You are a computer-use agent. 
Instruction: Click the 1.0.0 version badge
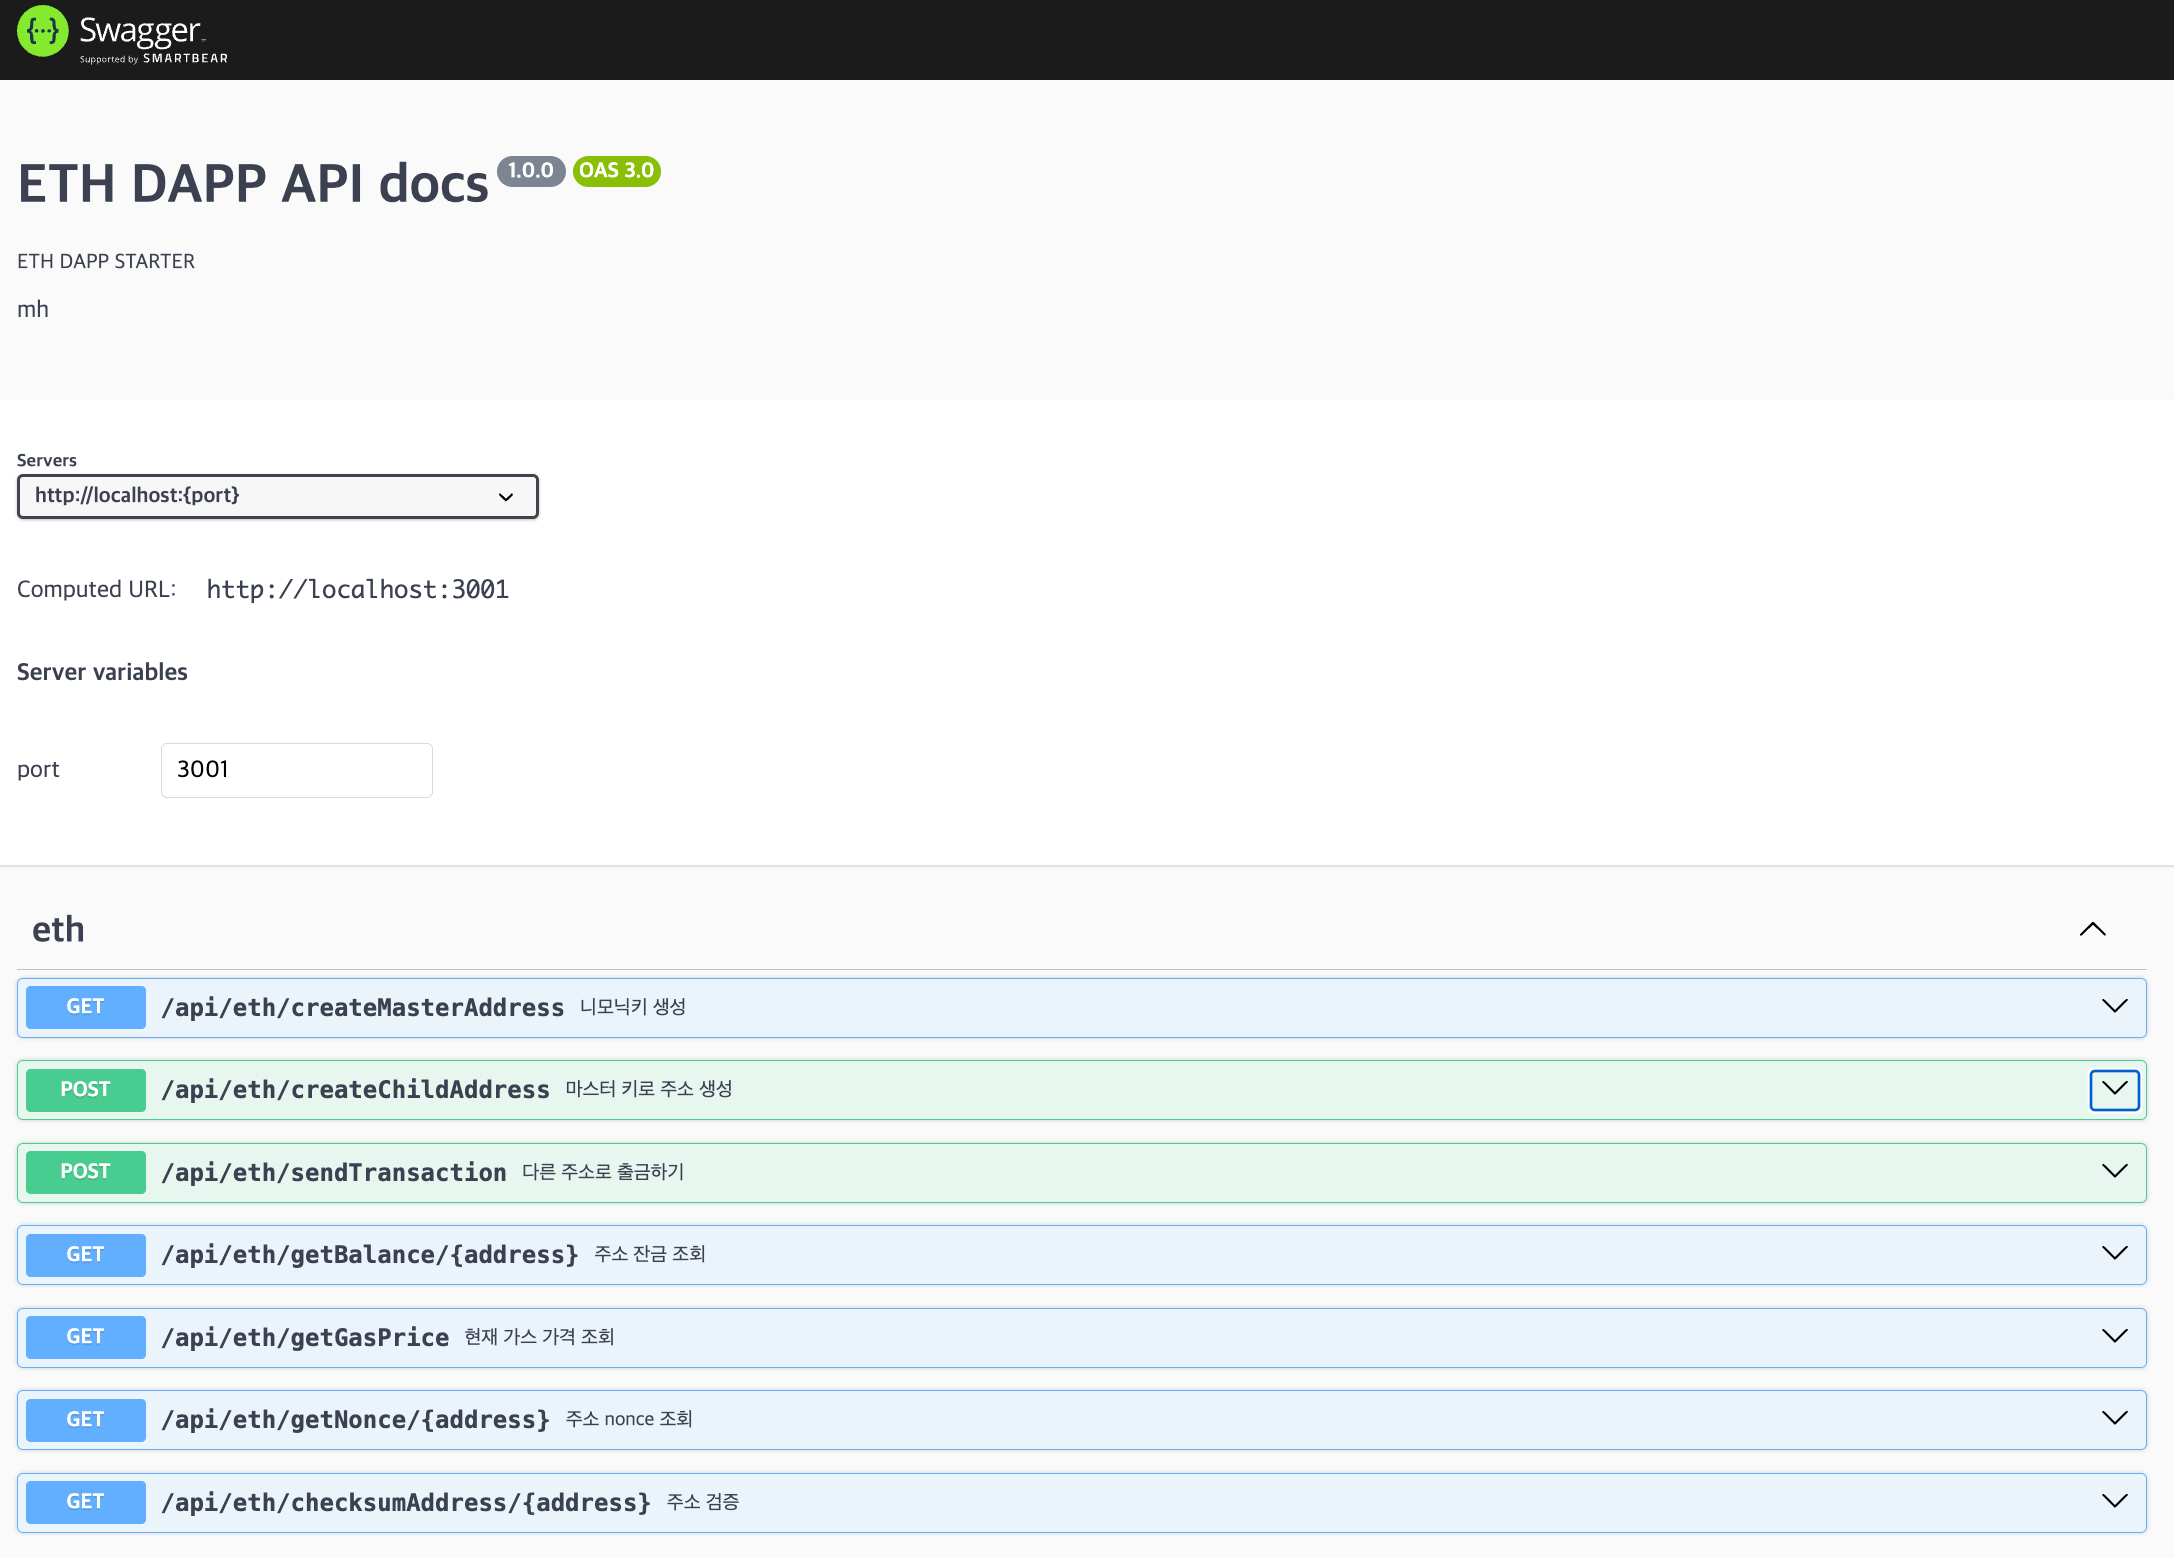(x=531, y=171)
